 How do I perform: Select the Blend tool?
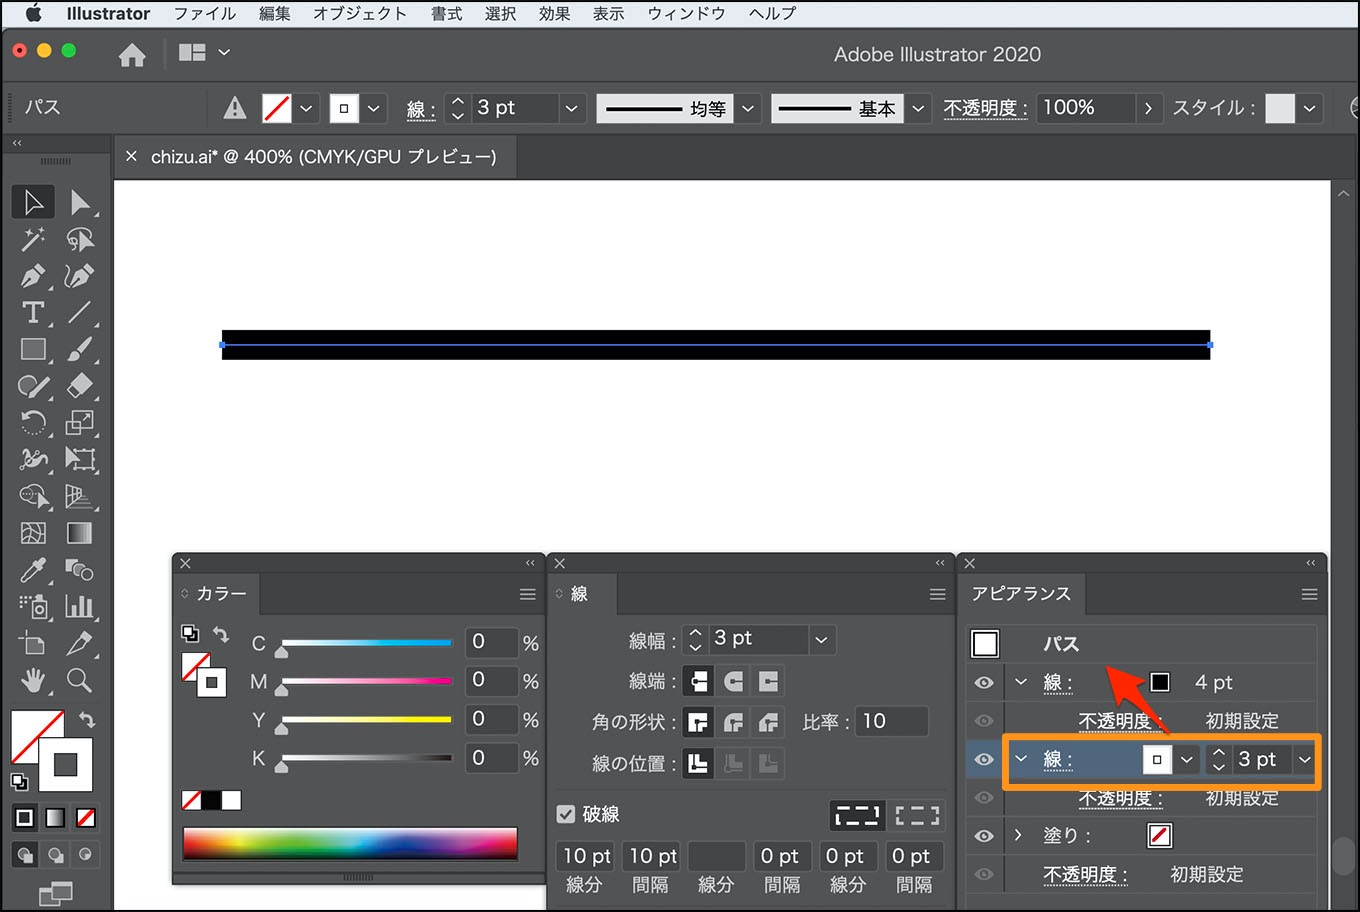(x=80, y=570)
